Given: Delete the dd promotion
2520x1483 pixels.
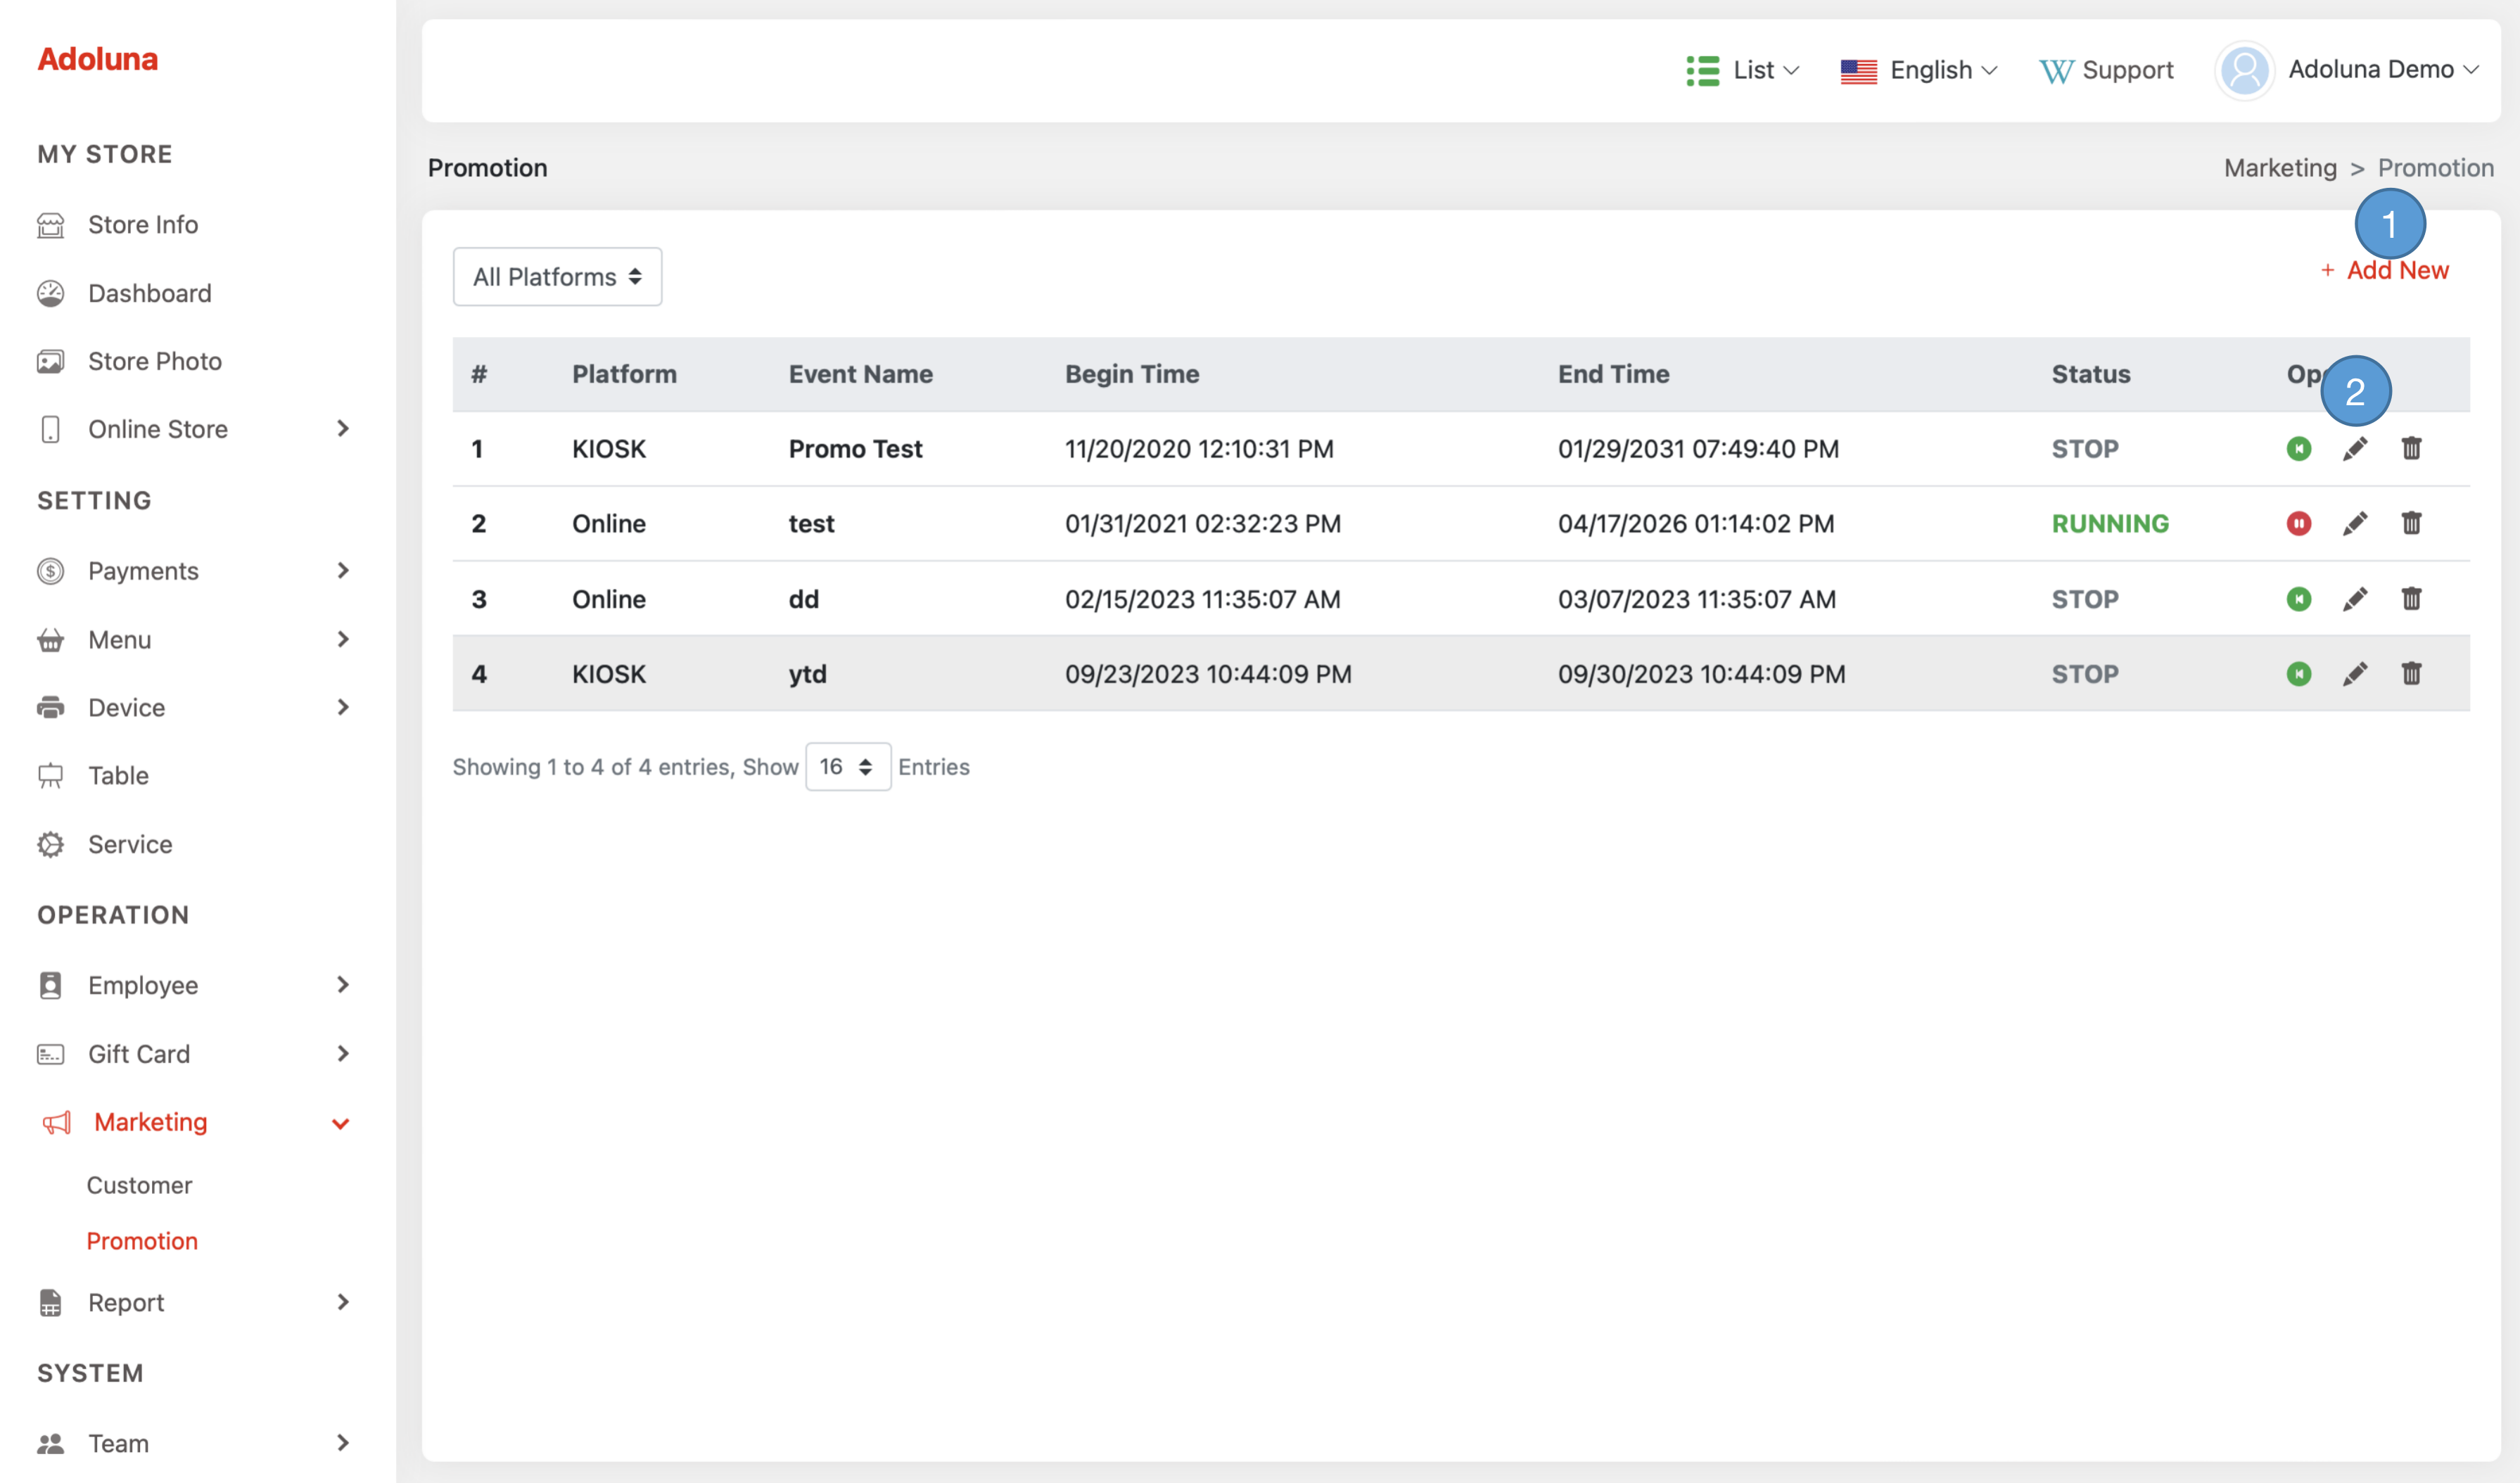Looking at the screenshot, I should click(2411, 599).
